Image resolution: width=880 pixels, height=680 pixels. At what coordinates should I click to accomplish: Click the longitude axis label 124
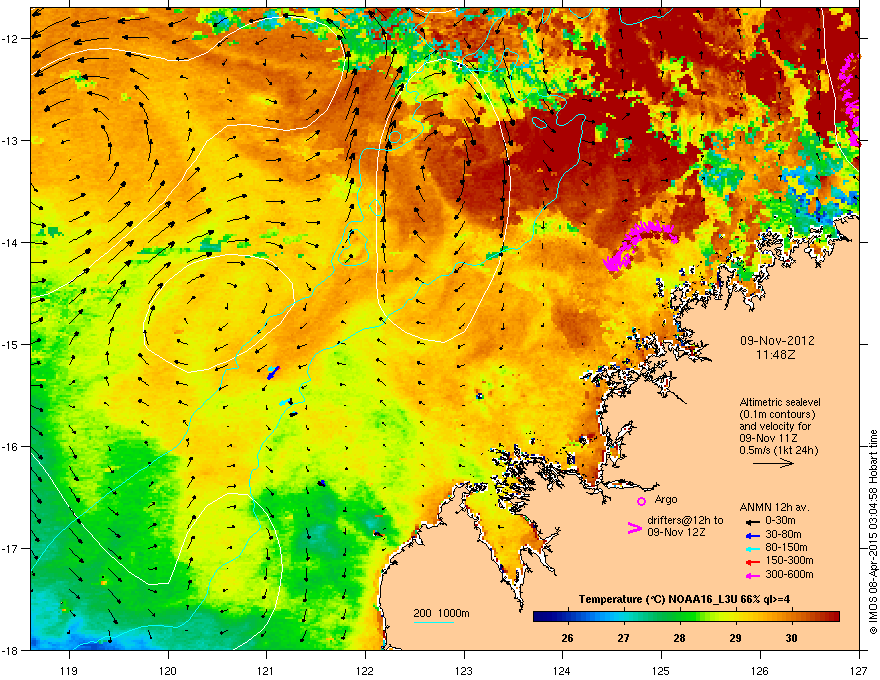pyautogui.click(x=562, y=670)
